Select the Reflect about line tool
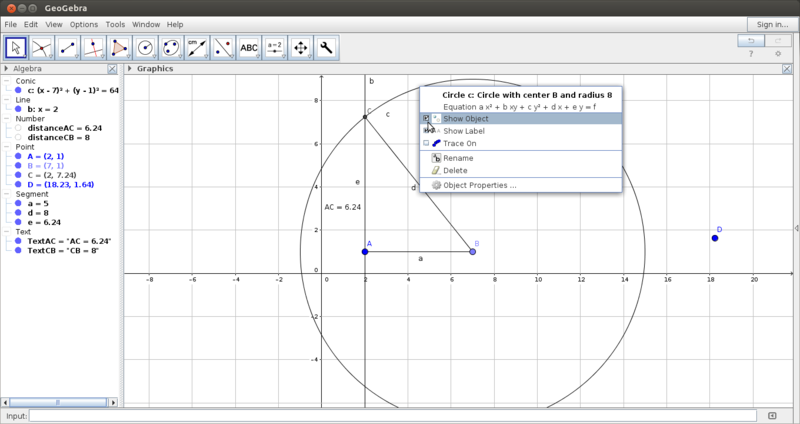The height and width of the screenshot is (424, 800). point(223,48)
